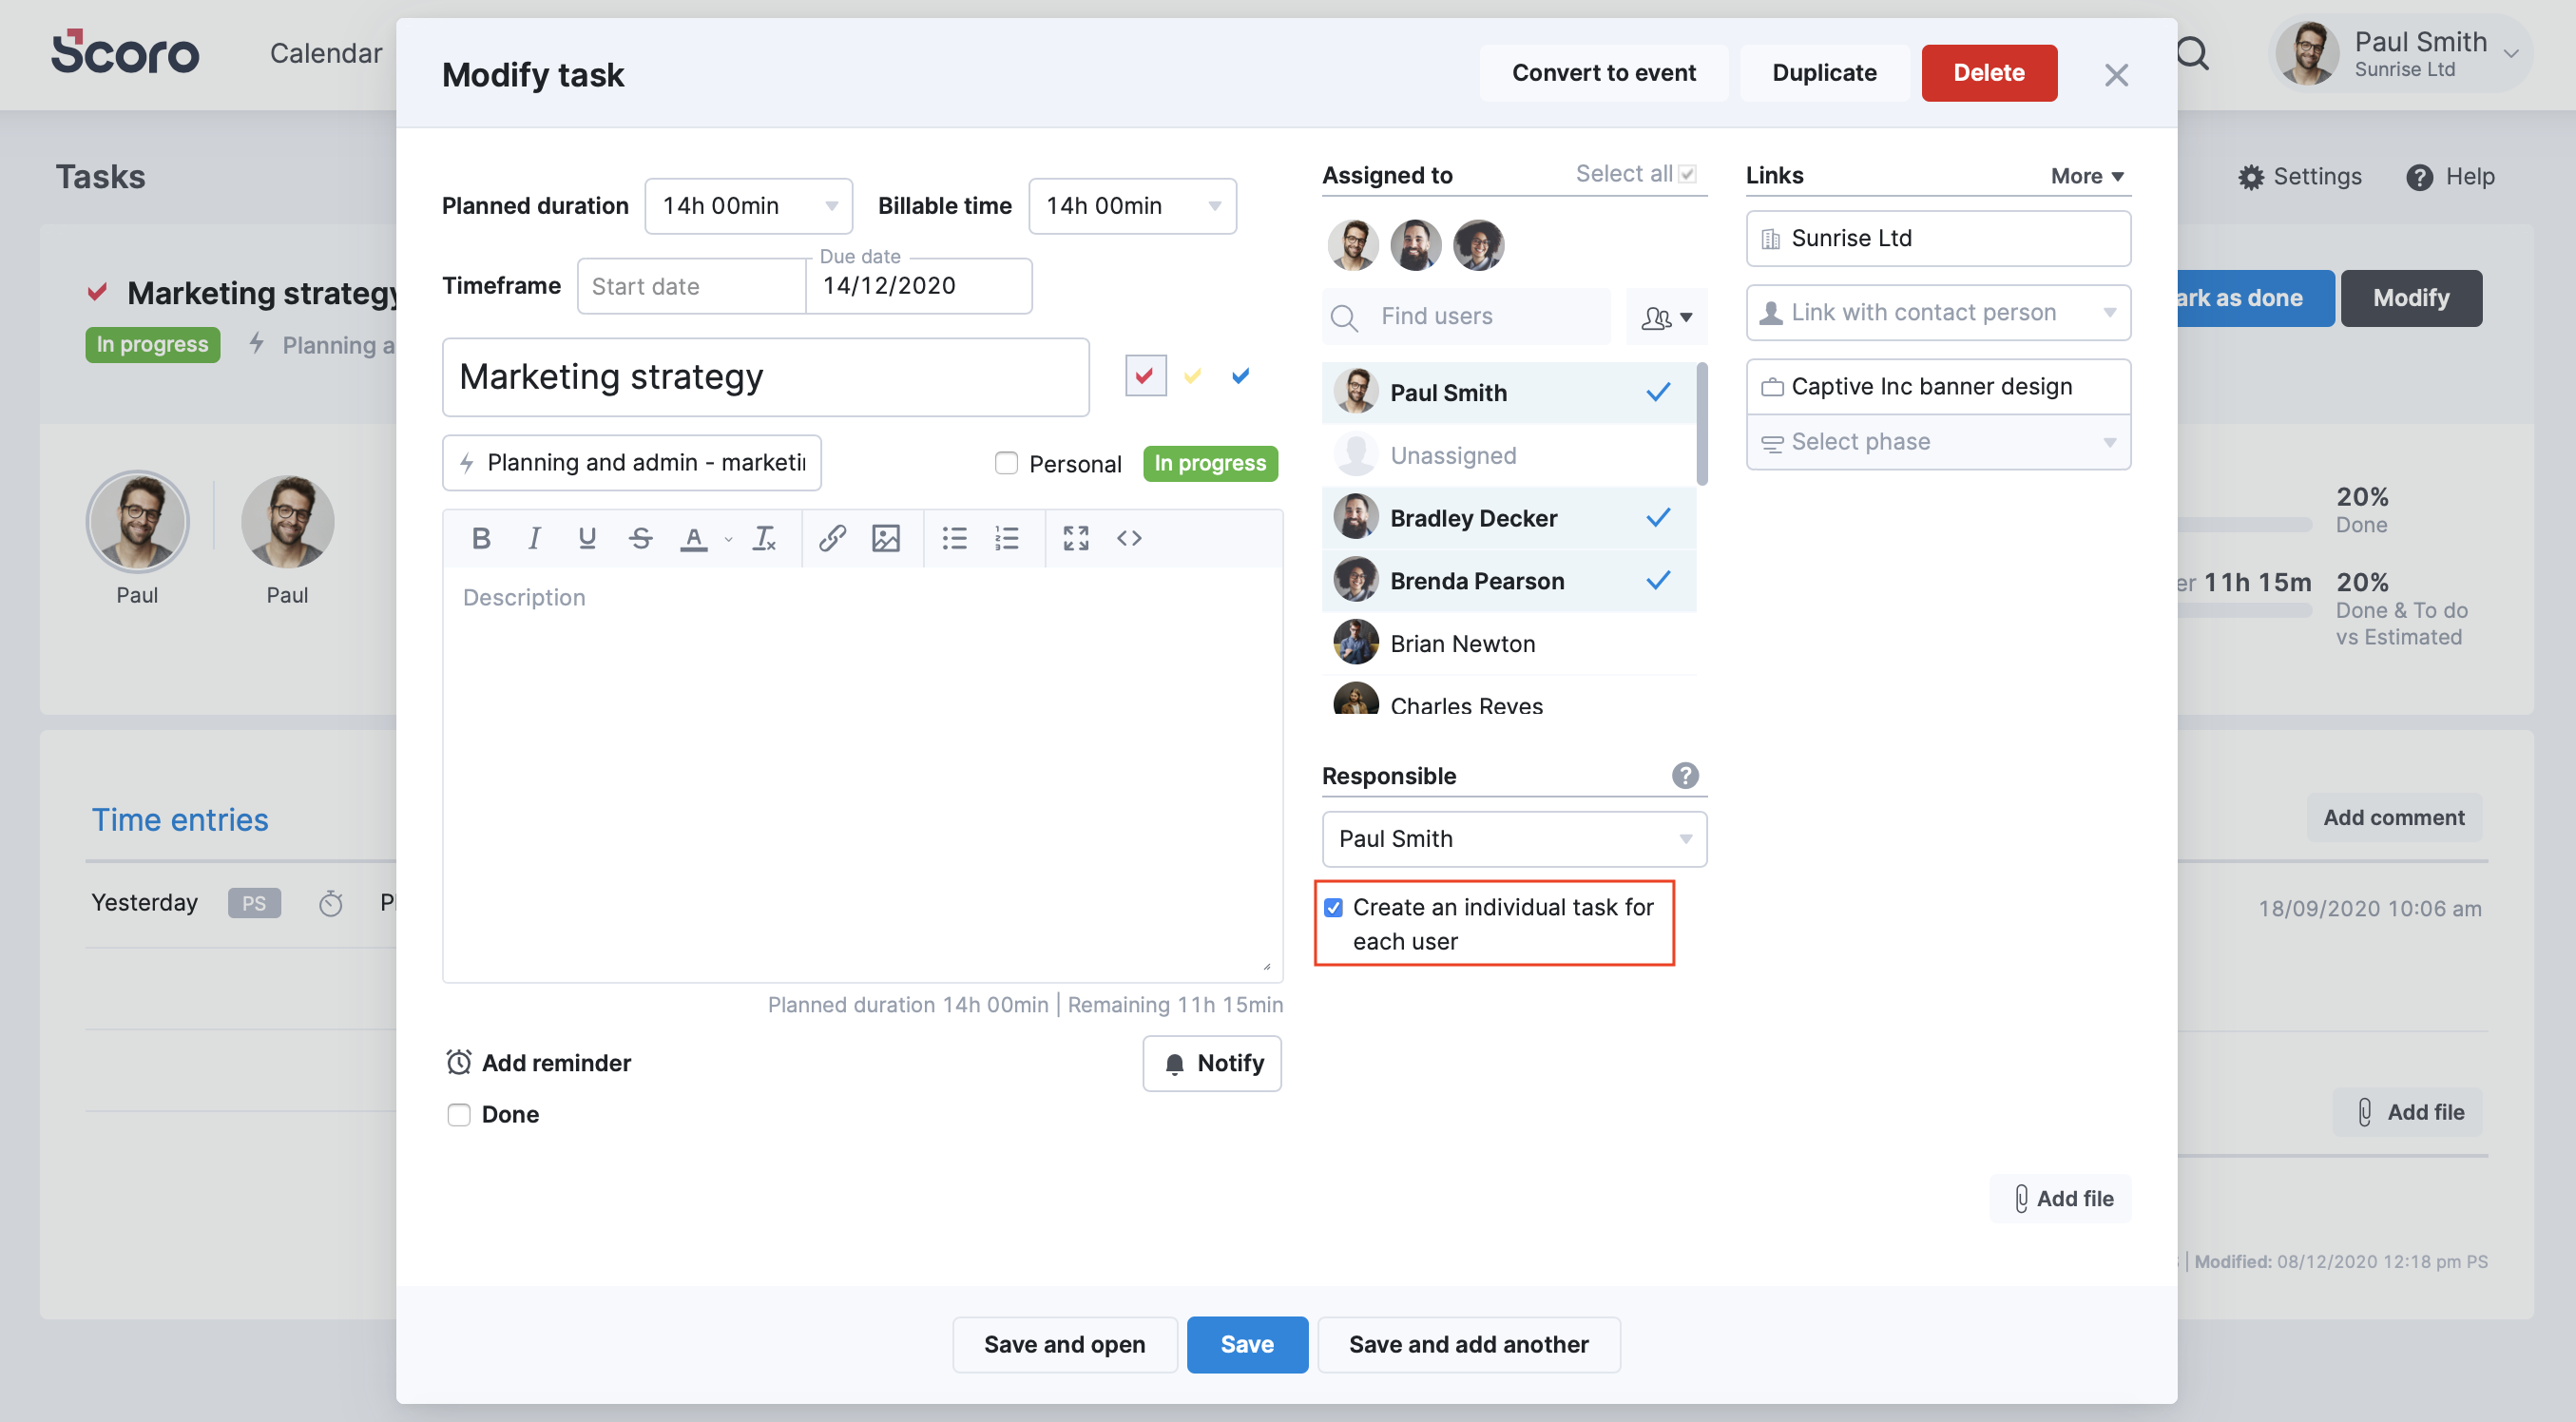Toggle fullscreen editor mode
2576x1422 pixels.
pos(1076,538)
